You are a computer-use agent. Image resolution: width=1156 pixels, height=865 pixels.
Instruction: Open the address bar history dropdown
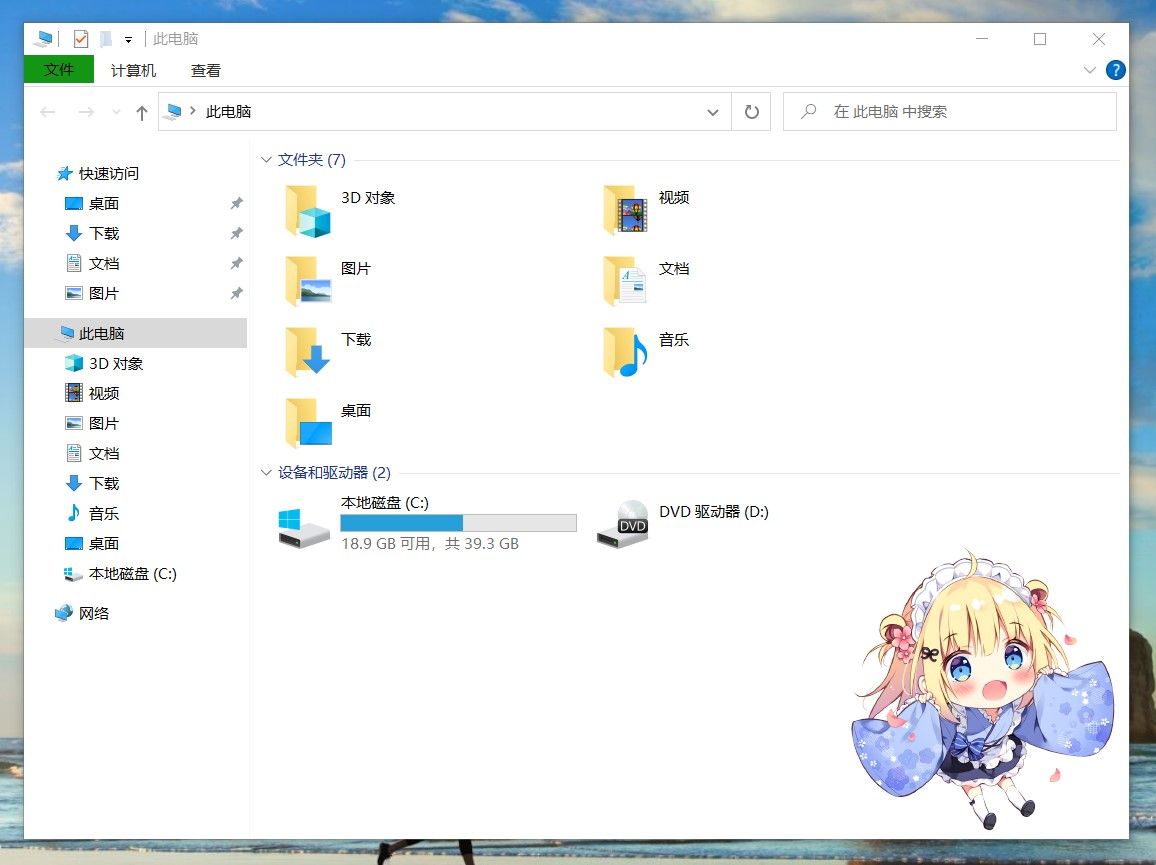click(x=713, y=112)
